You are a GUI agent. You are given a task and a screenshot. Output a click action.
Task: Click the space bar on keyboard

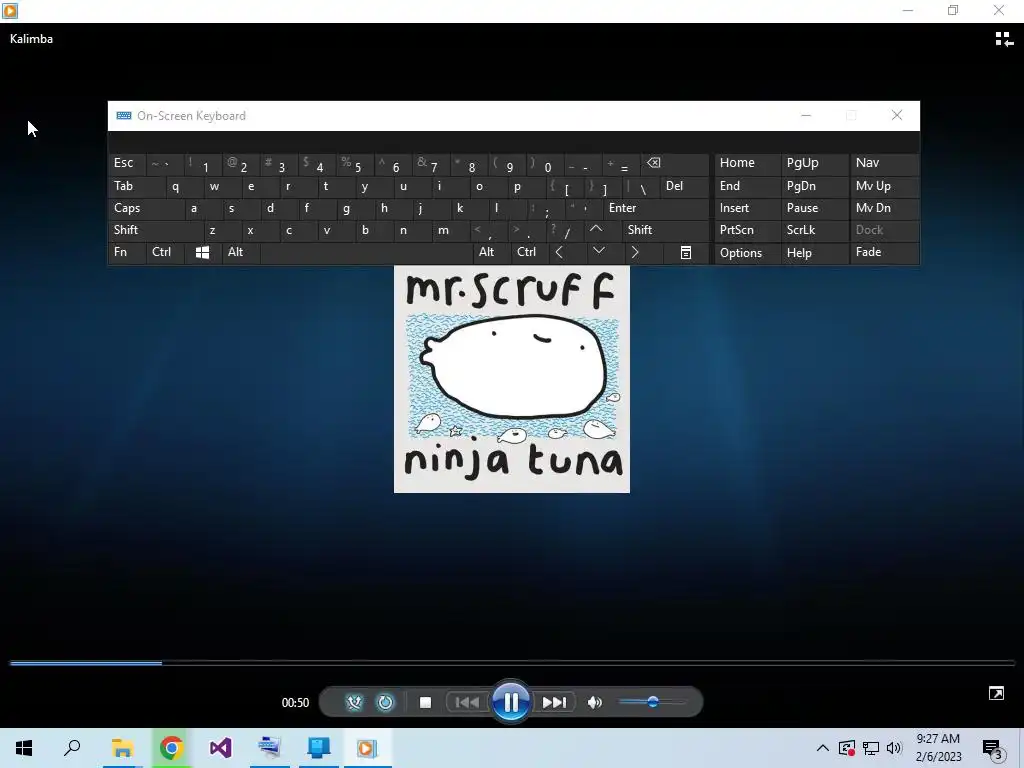[366, 252]
